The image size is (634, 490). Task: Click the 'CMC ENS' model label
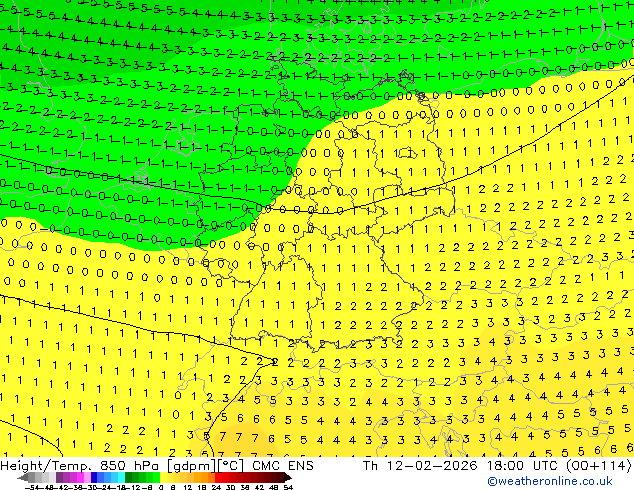tap(283, 466)
